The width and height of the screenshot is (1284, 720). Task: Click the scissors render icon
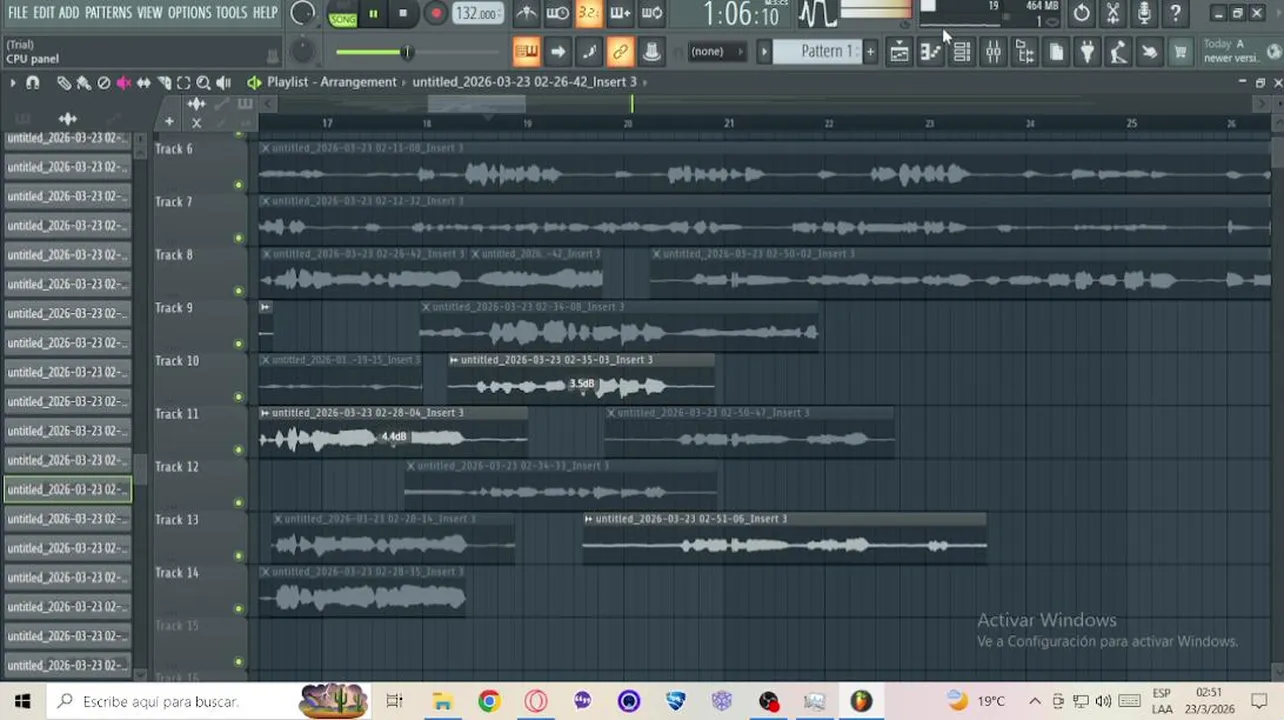pyautogui.click(x=1113, y=14)
